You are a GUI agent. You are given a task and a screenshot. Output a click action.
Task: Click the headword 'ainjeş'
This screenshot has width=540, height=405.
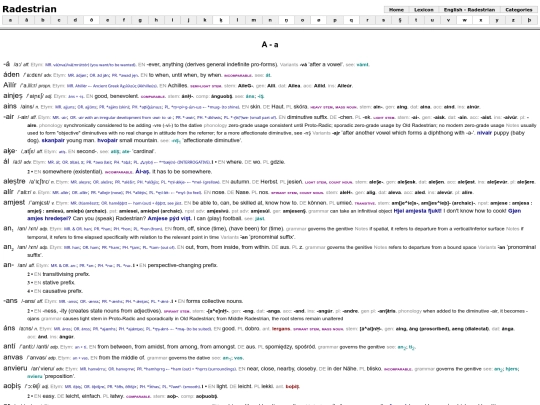tap(13, 96)
